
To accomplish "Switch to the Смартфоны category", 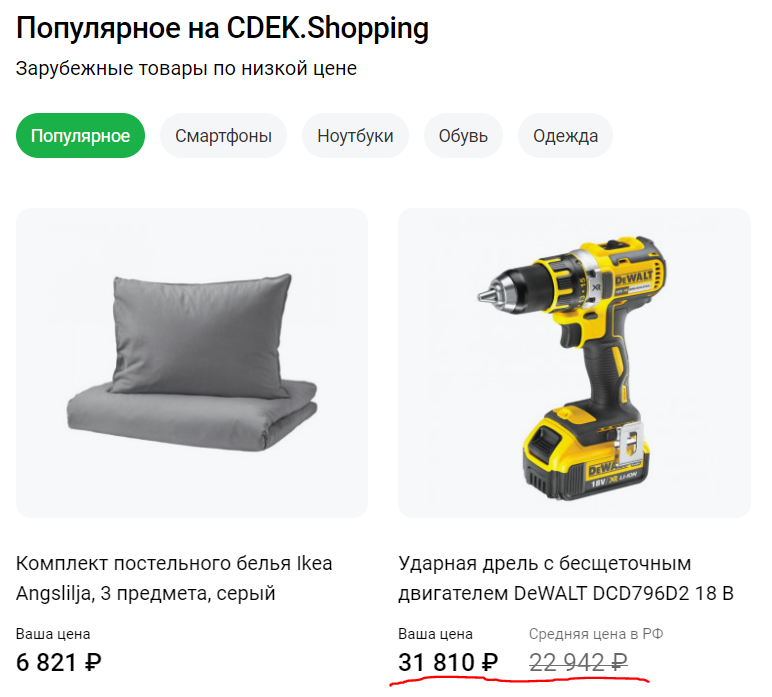I will coord(223,135).
